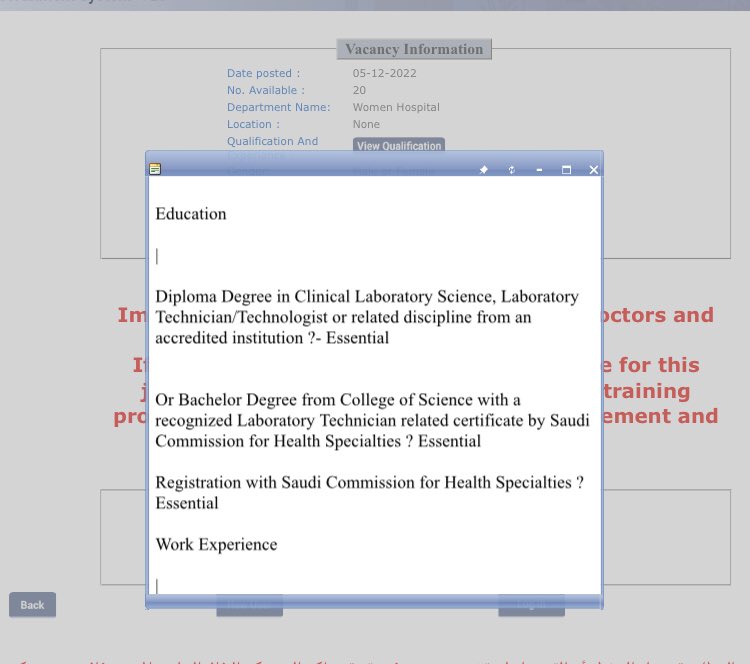Viewport: 750px width, 664px height.
Task: Click the Diploma Degree requirement paragraph
Action: click(x=367, y=317)
